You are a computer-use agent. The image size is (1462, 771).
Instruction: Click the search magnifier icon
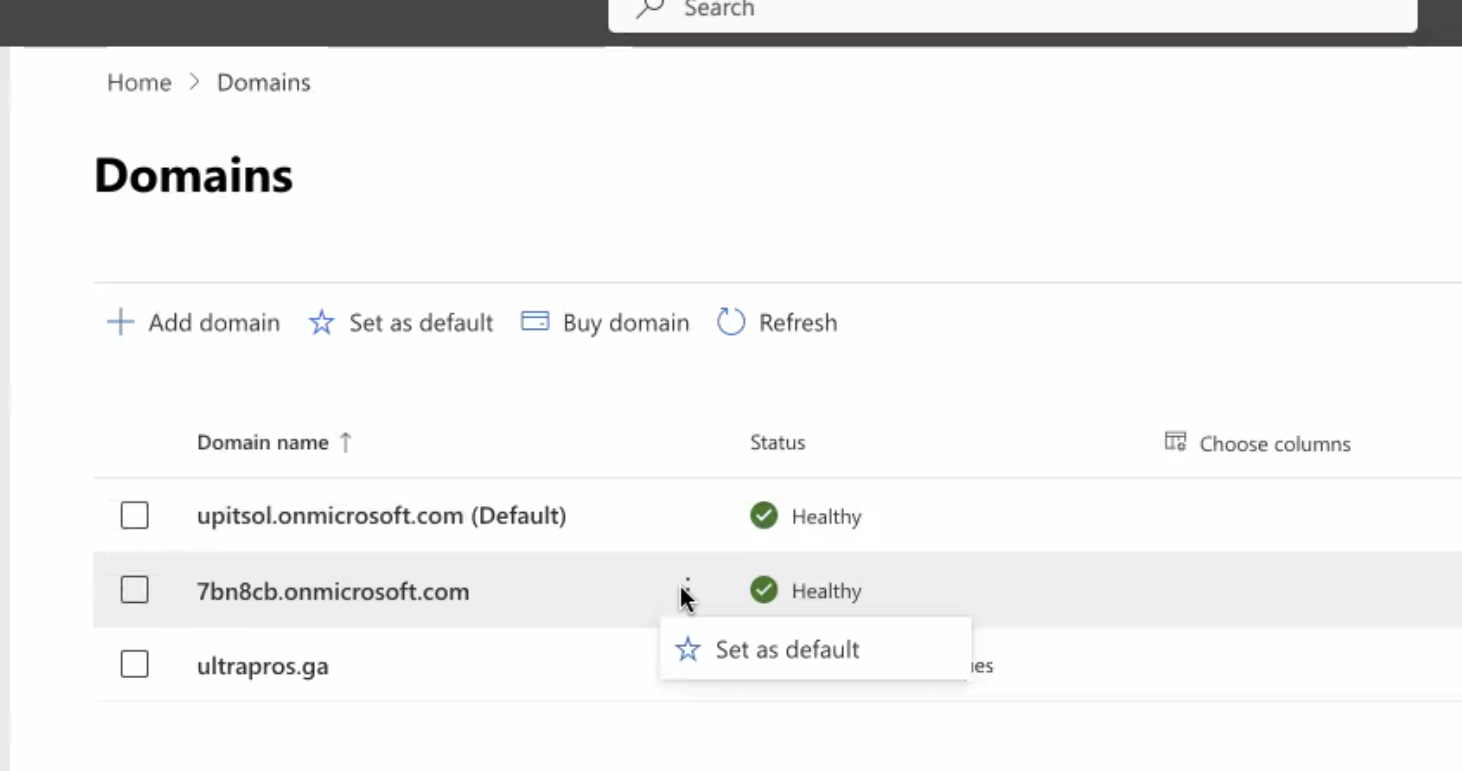click(x=648, y=8)
